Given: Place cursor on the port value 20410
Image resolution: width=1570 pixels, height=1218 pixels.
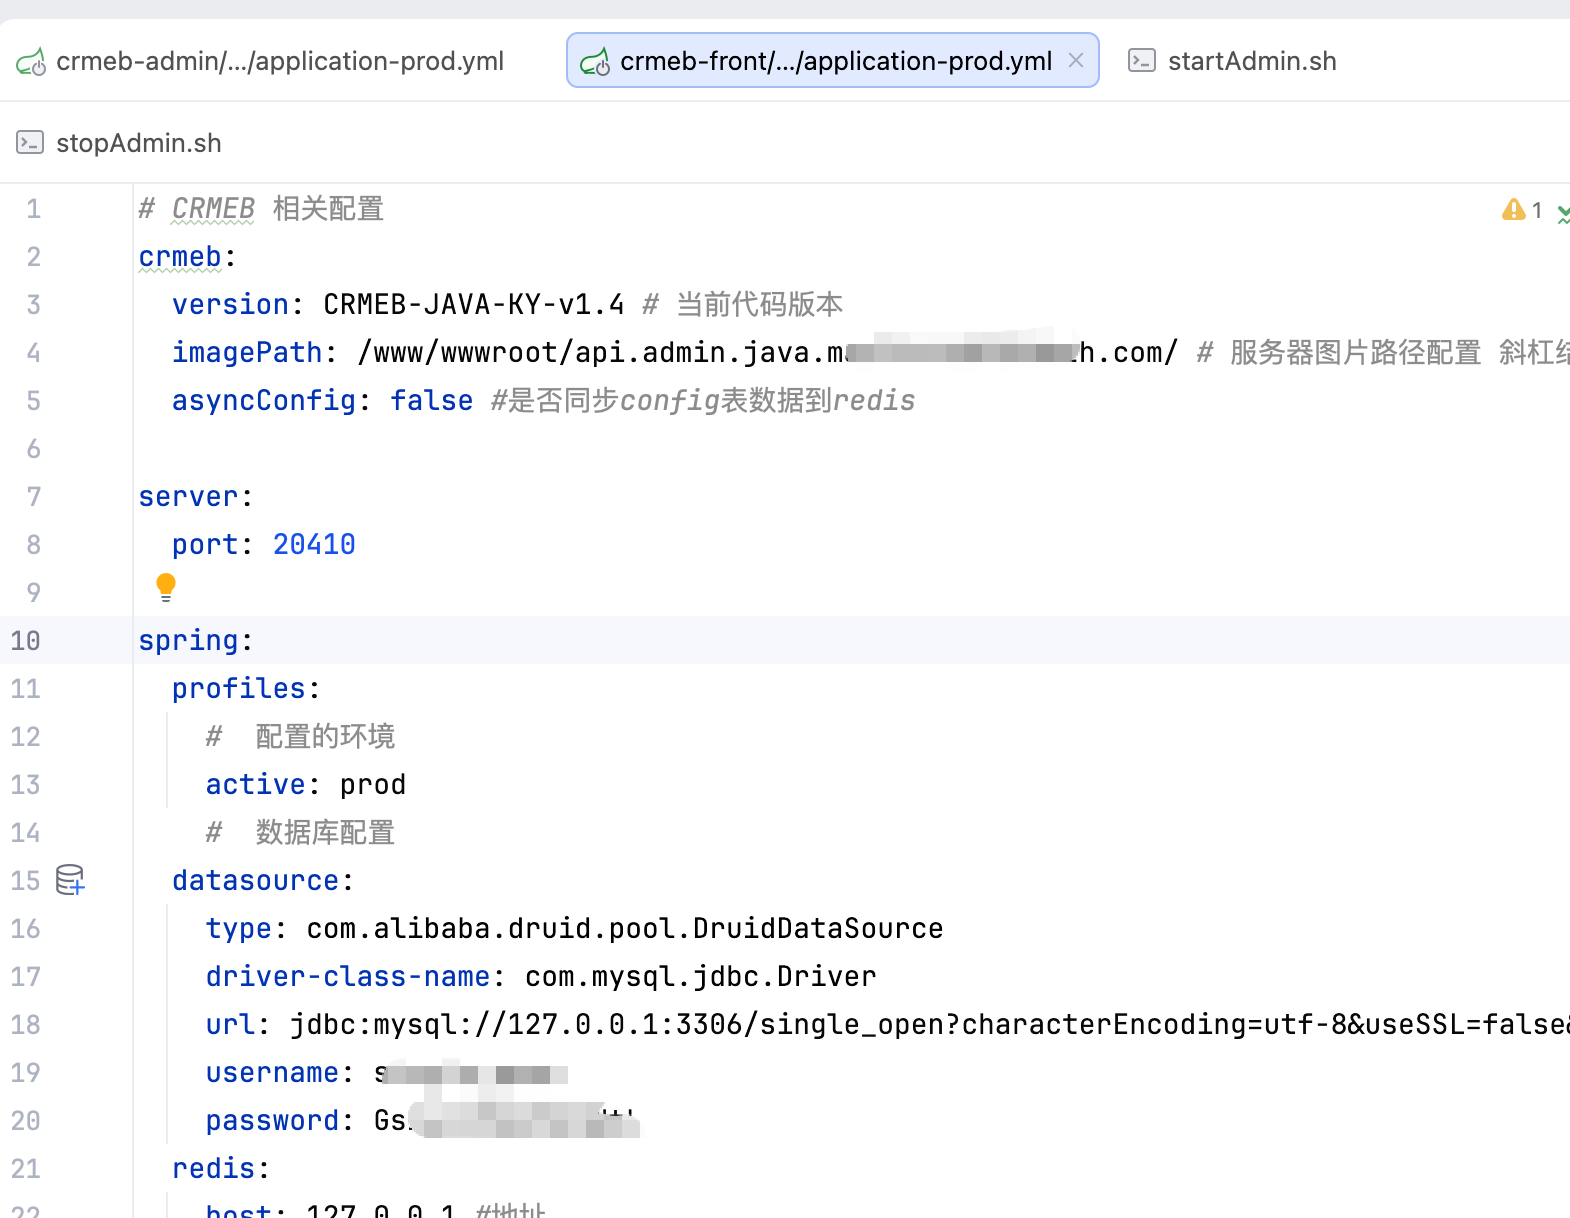Looking at the screenshot, I should 314,545.
